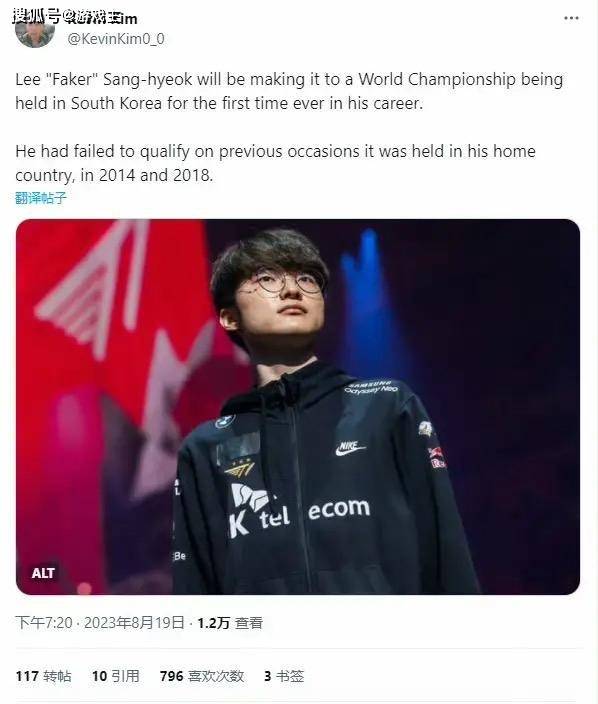Open the @KevinKim0_0 handle link

116,39
